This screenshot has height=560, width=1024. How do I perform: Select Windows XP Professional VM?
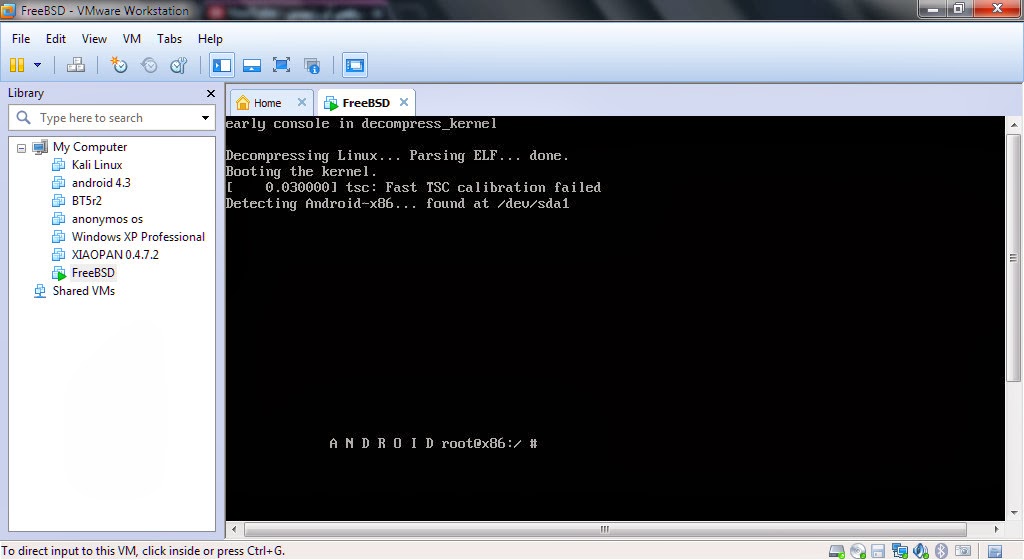(138, 236)
